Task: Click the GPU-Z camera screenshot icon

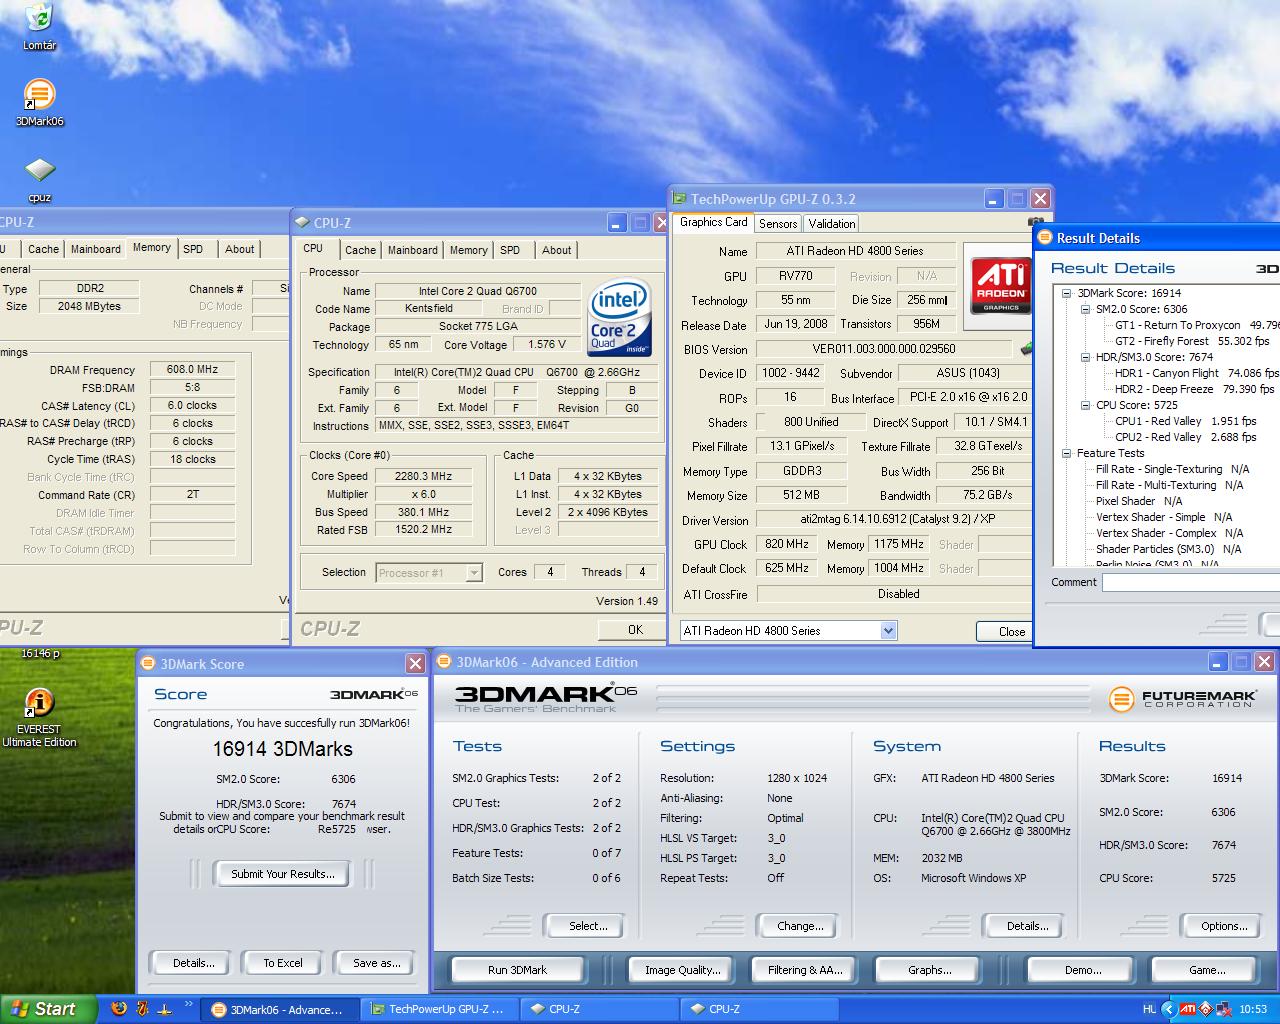Action: coord(1036,222)
